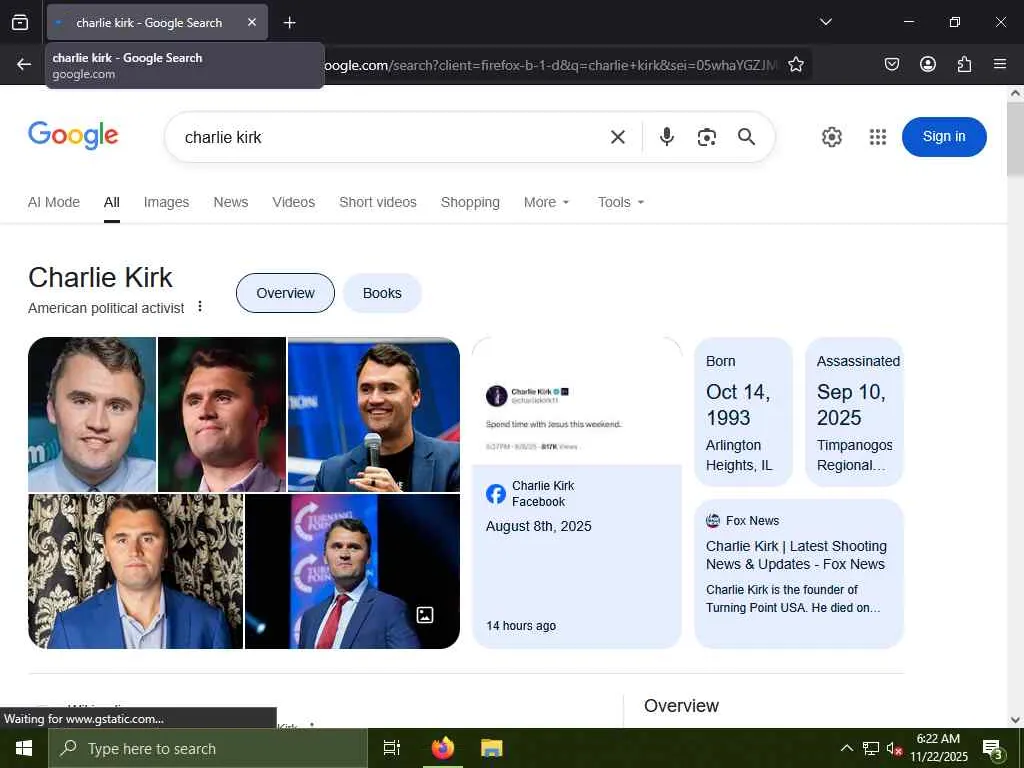
Task: Open Pocket save icon in toolbar
Action: 891,64
